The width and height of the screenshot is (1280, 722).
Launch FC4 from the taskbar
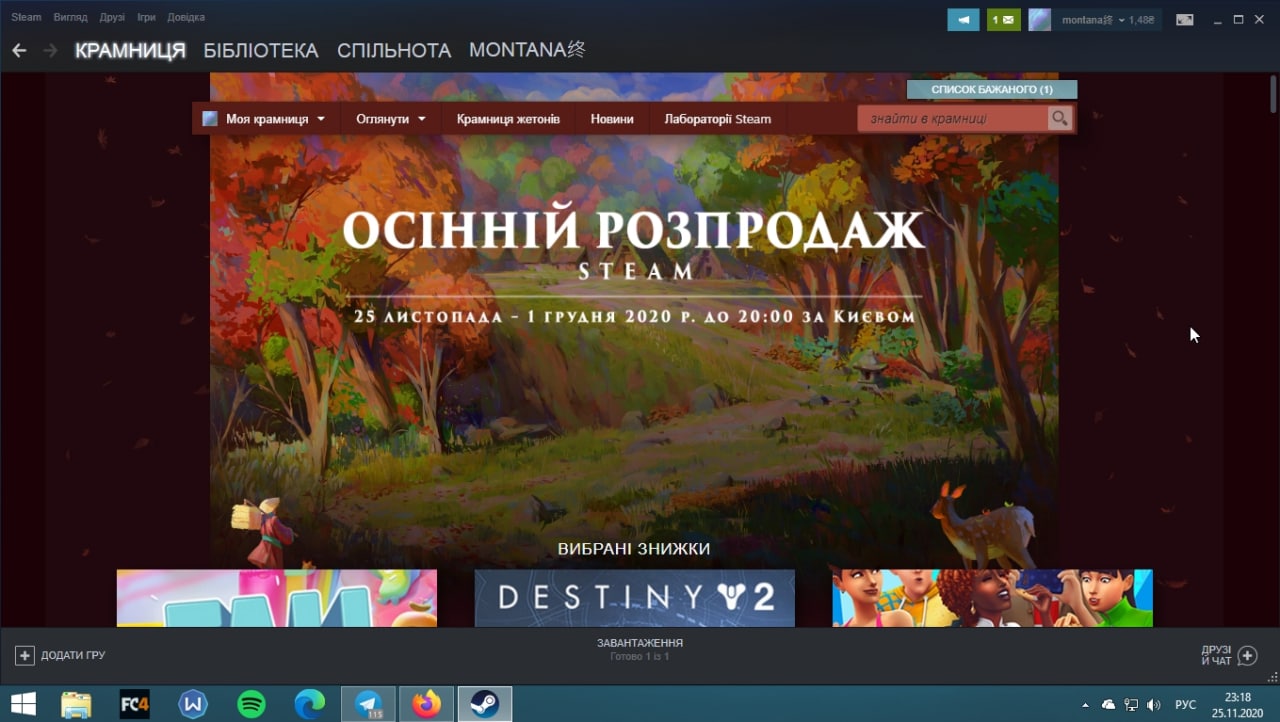[135, 704]
